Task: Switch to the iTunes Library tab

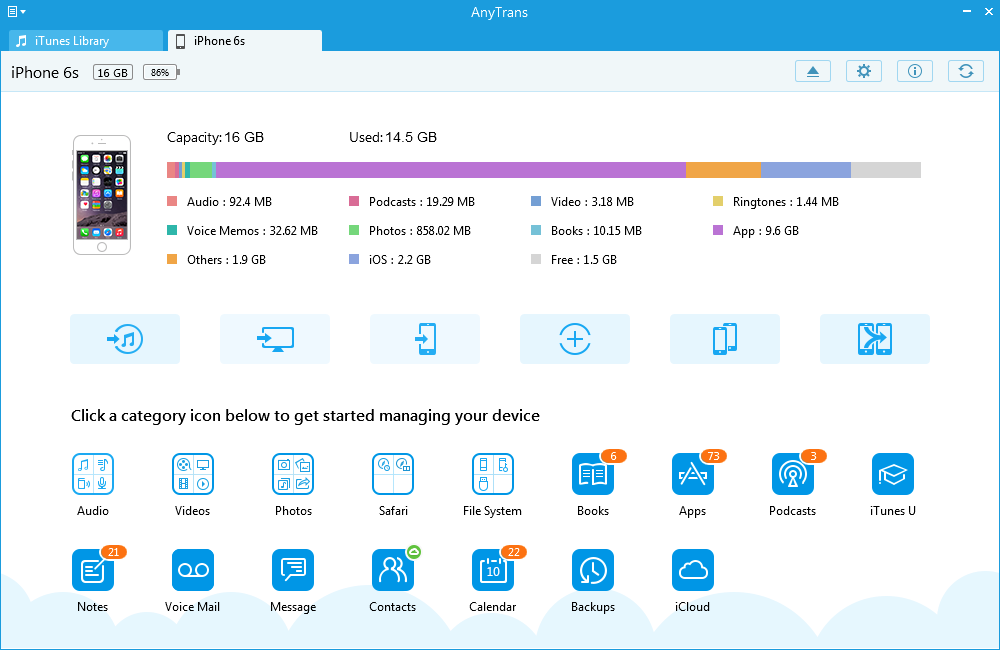Action: click(x=85, y=41)
